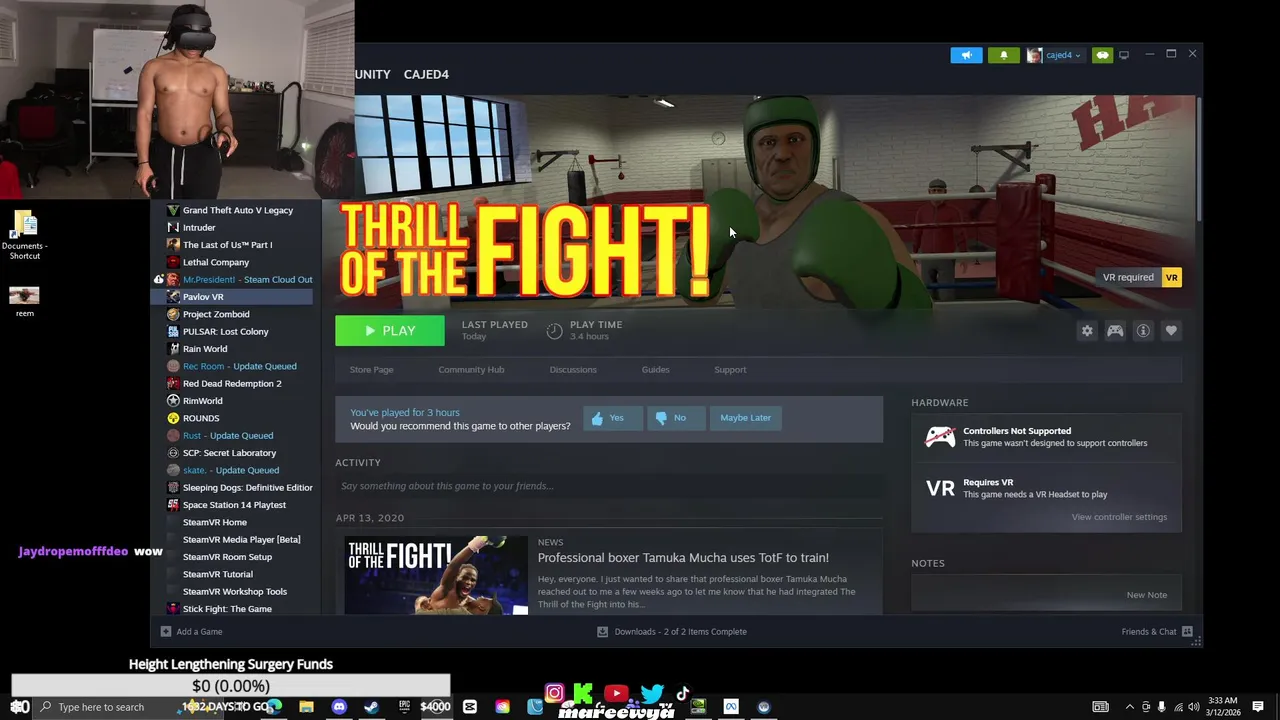Show hidden system tray icons chevron
Viewport: 1280px width, 720px height.
(1130, 707)
